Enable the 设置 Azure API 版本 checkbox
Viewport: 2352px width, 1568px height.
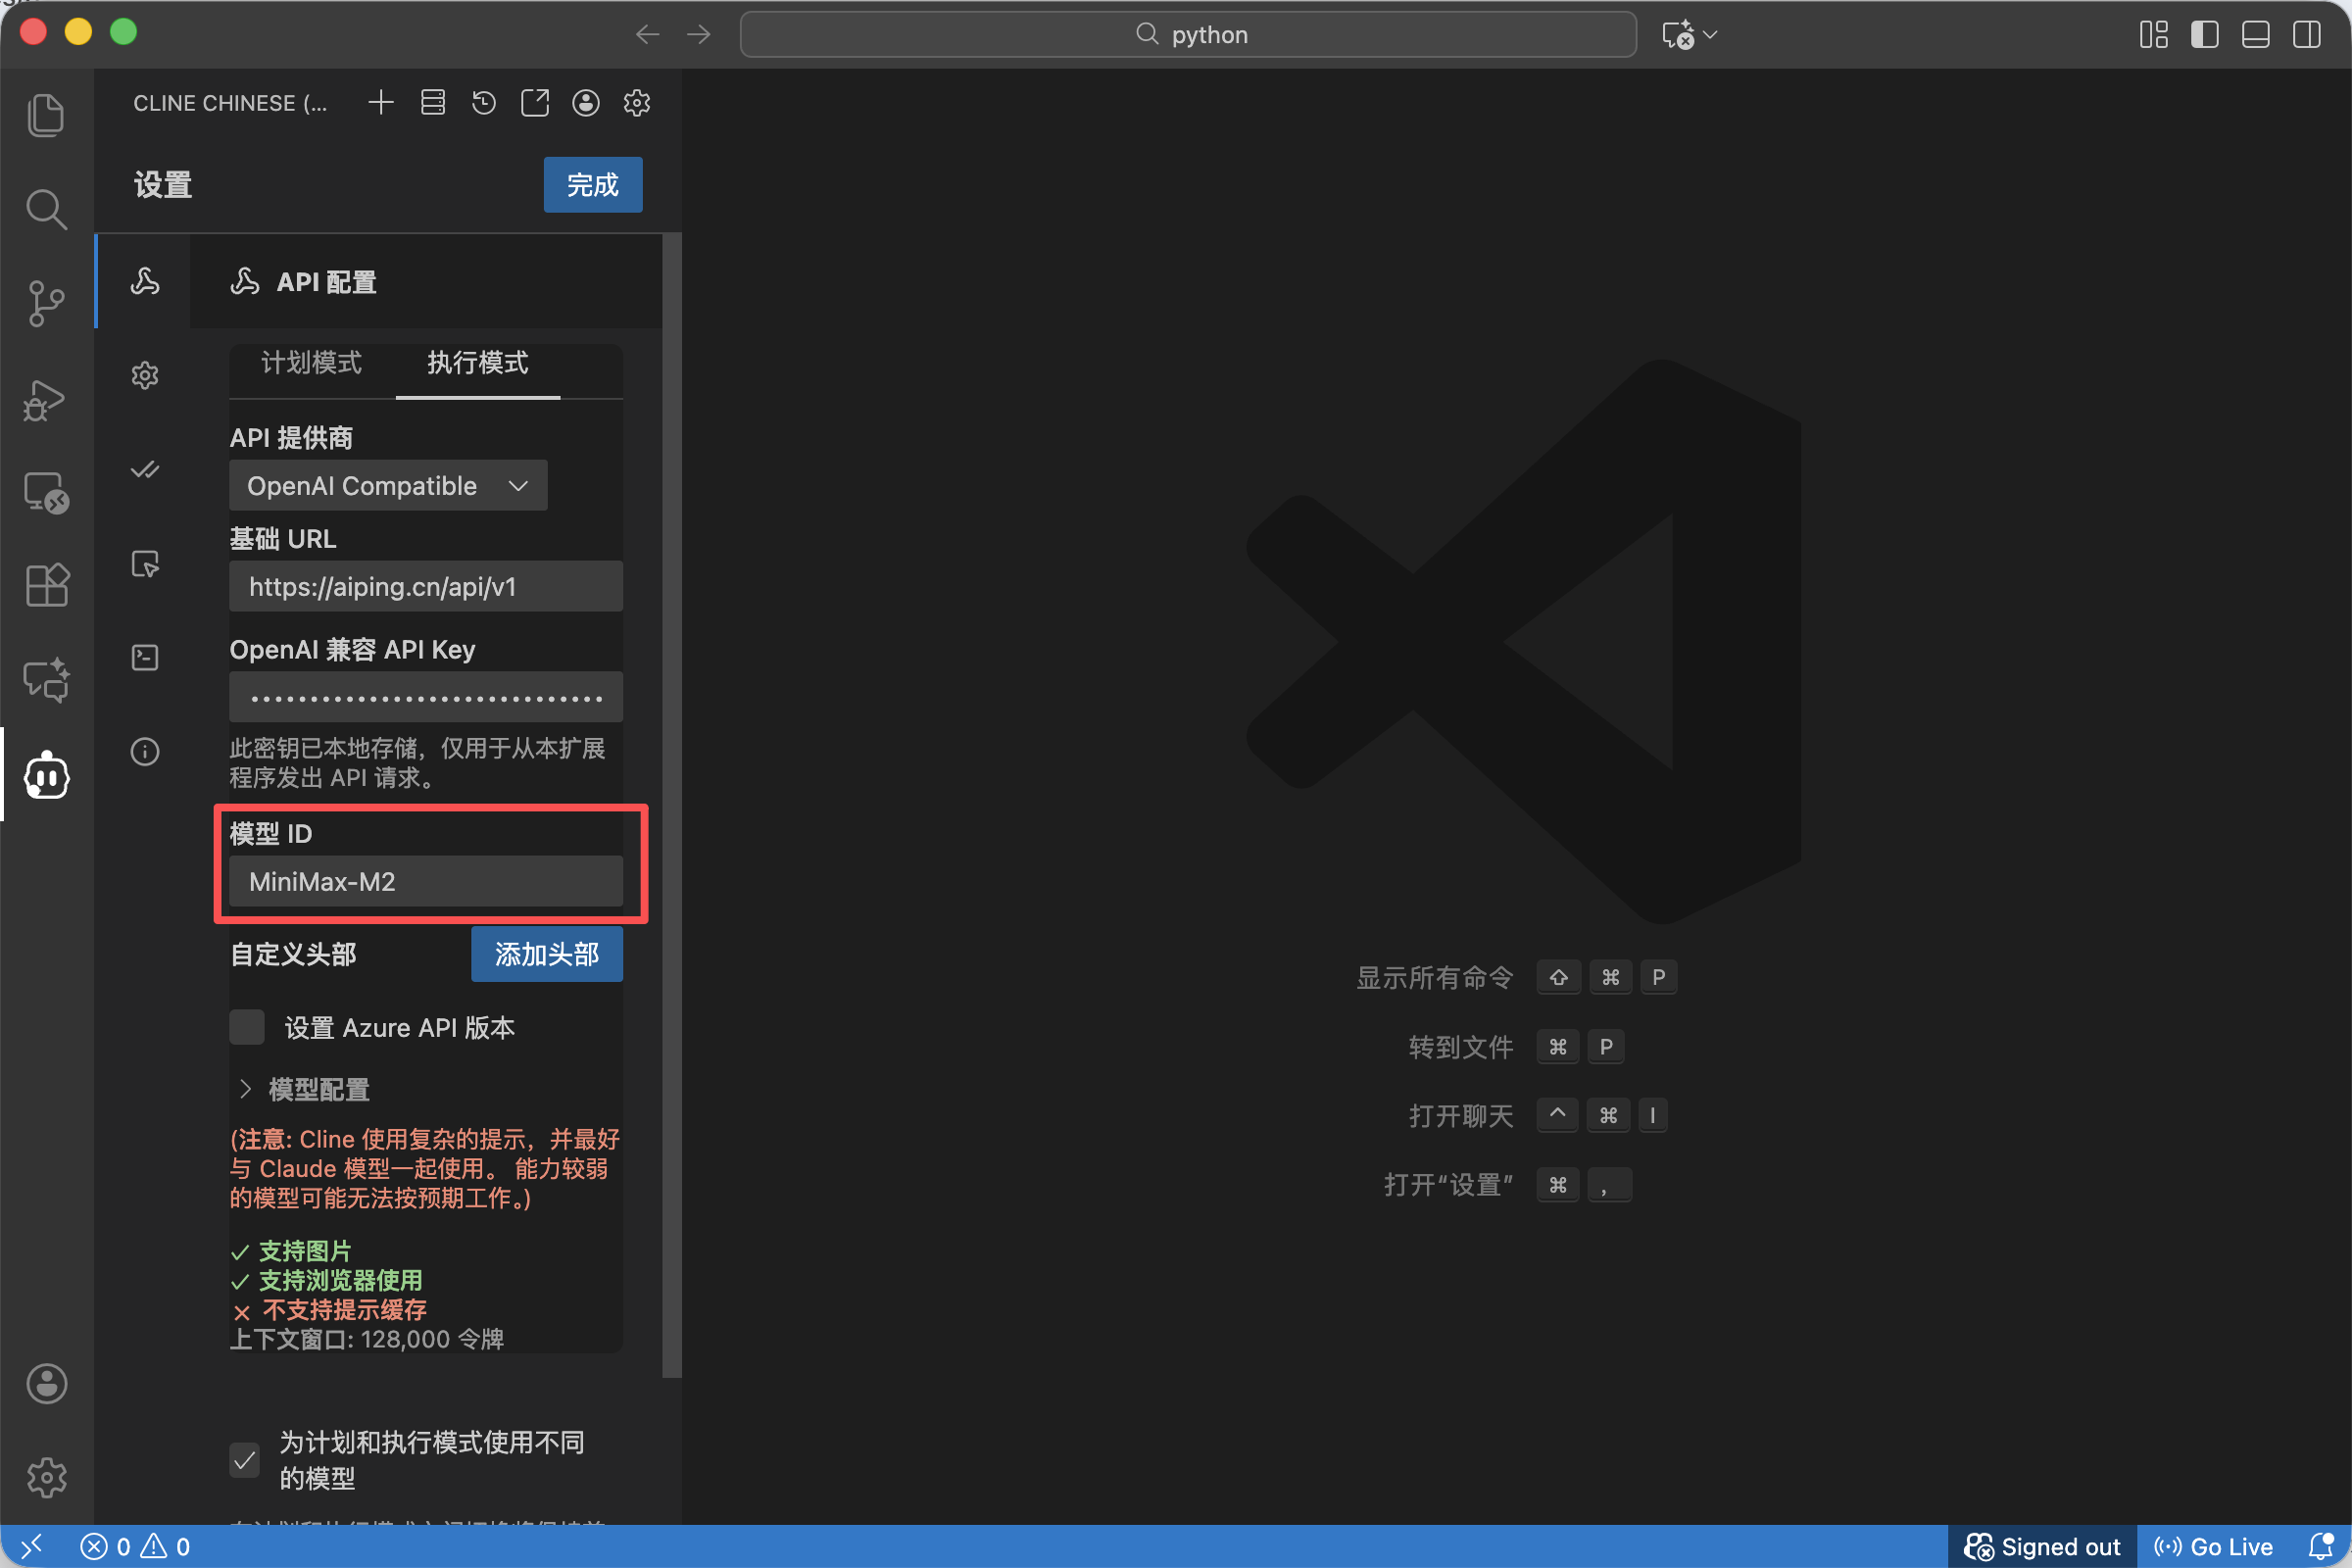[247, 1027]
